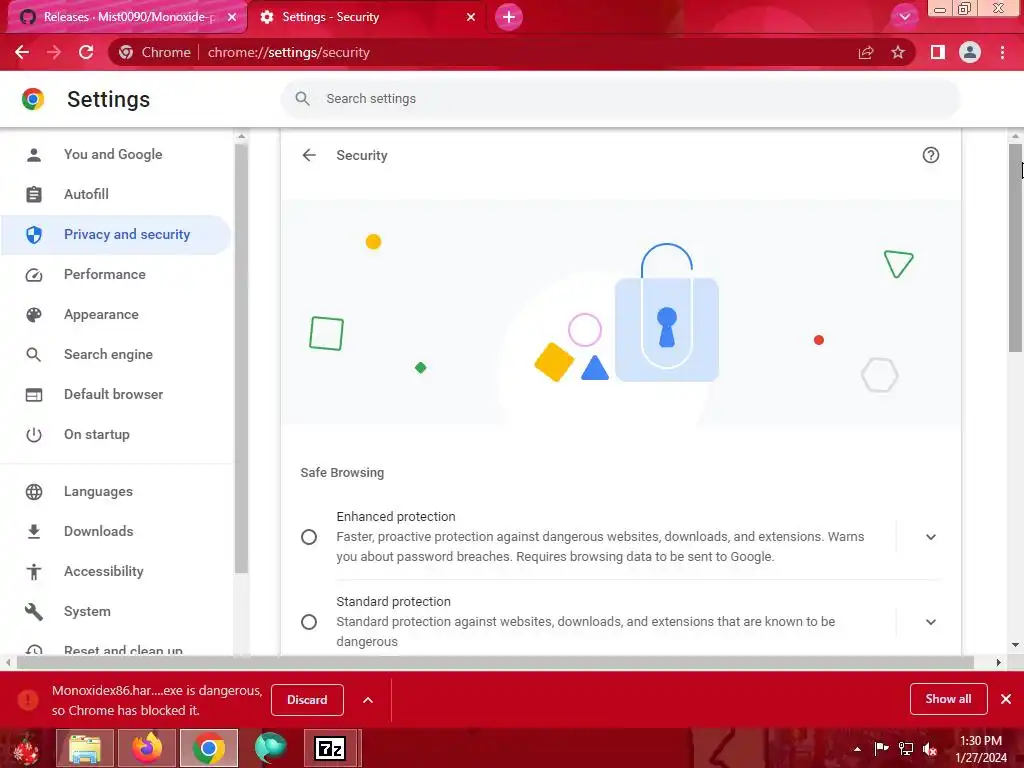
Task: Click the Performance gauge icon
Action: click(x=34, y=275)
